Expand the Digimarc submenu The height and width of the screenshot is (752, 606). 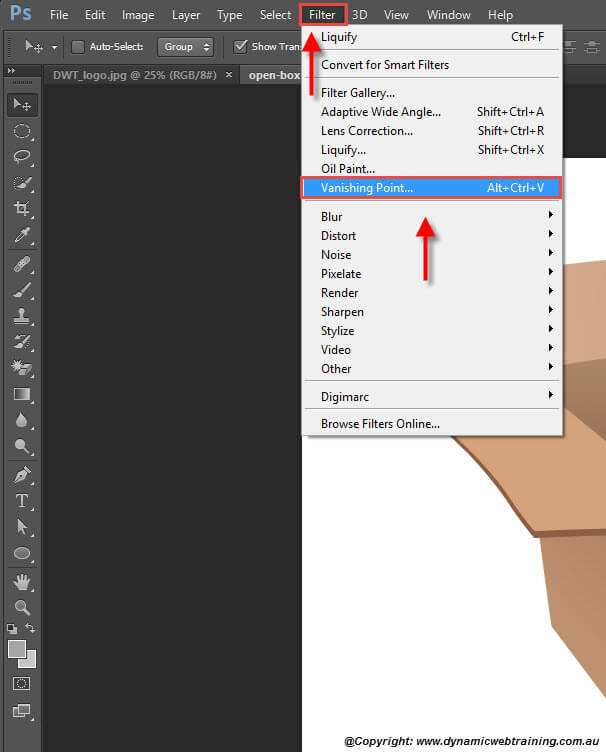click(x=432, y=397)
